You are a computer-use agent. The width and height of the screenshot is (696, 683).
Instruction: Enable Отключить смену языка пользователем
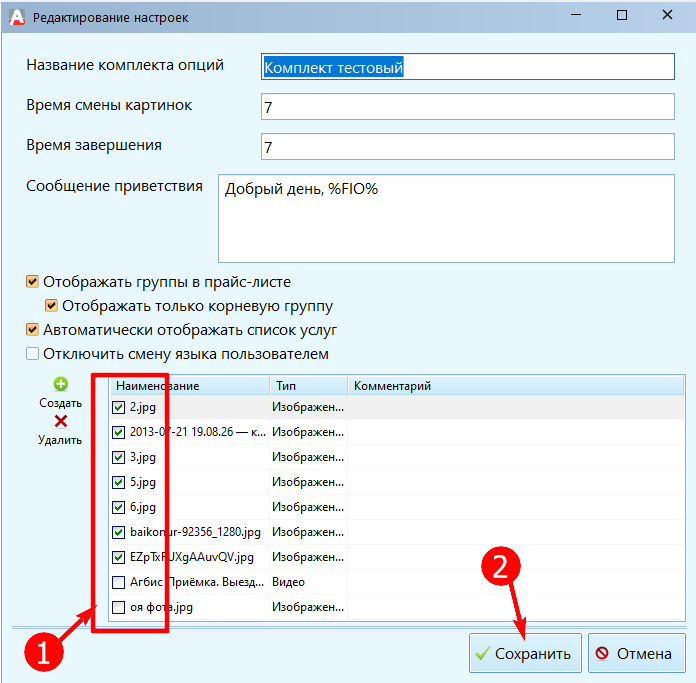pyautogui.click(x=32, y=354)
